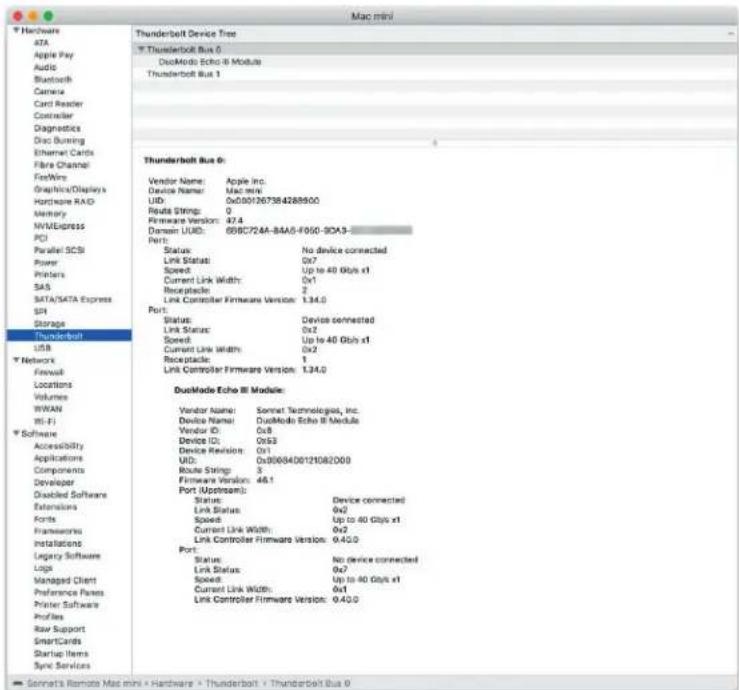
Task: Select Memory in sidebar
Action: [50, 214]
